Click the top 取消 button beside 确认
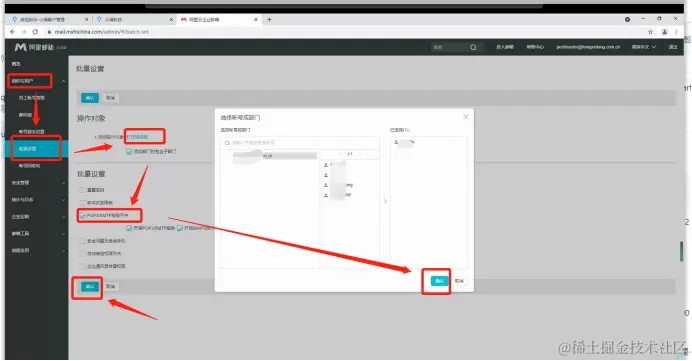Viewport: 692px width, 361px height. pyautogui.click(x=110, y=98)
